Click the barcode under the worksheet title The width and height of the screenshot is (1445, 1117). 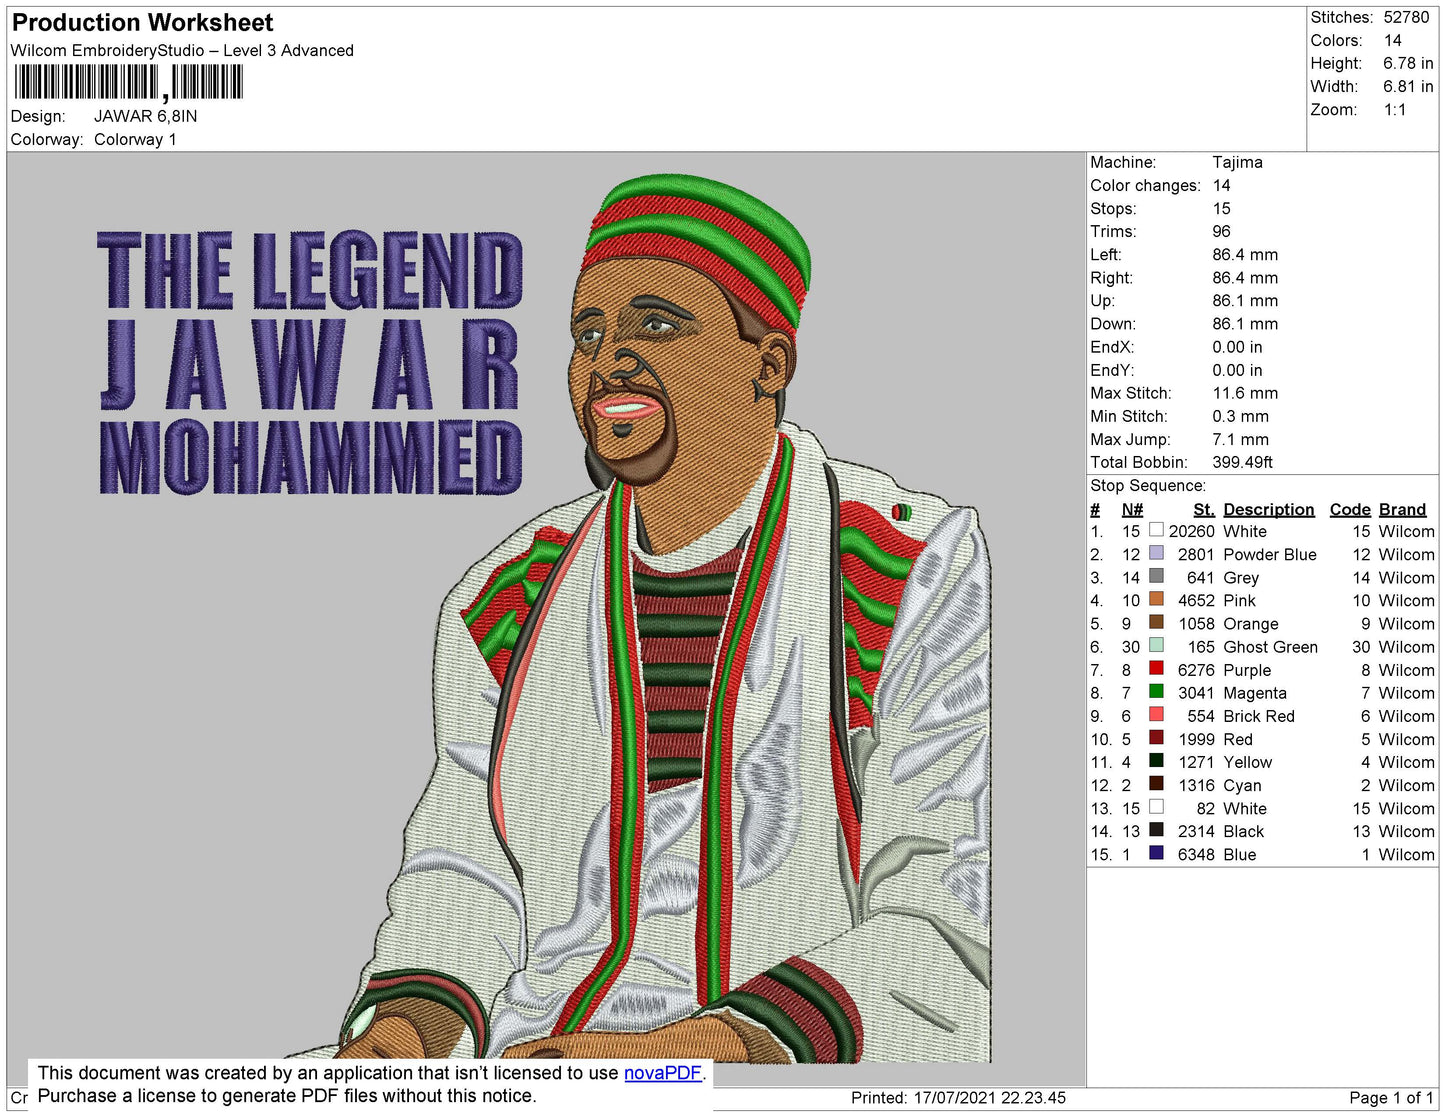click(x=128, y=83)
